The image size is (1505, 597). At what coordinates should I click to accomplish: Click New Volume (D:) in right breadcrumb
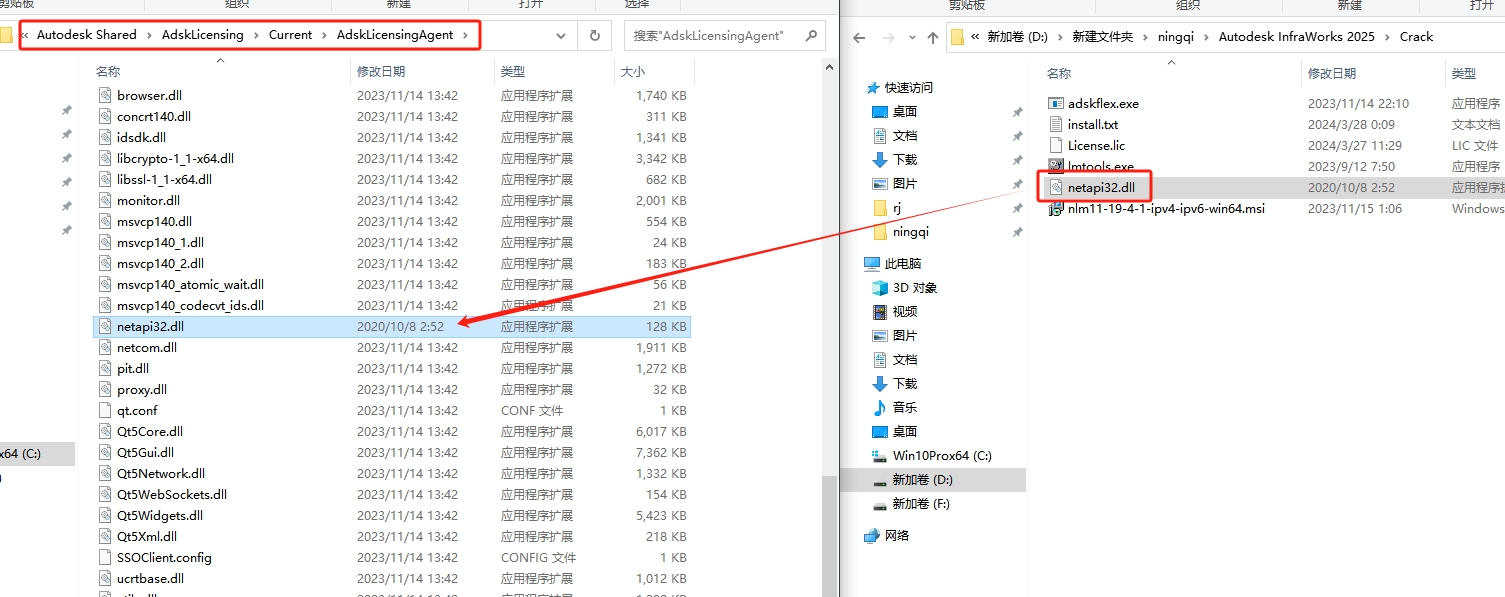pos(1017,37)
